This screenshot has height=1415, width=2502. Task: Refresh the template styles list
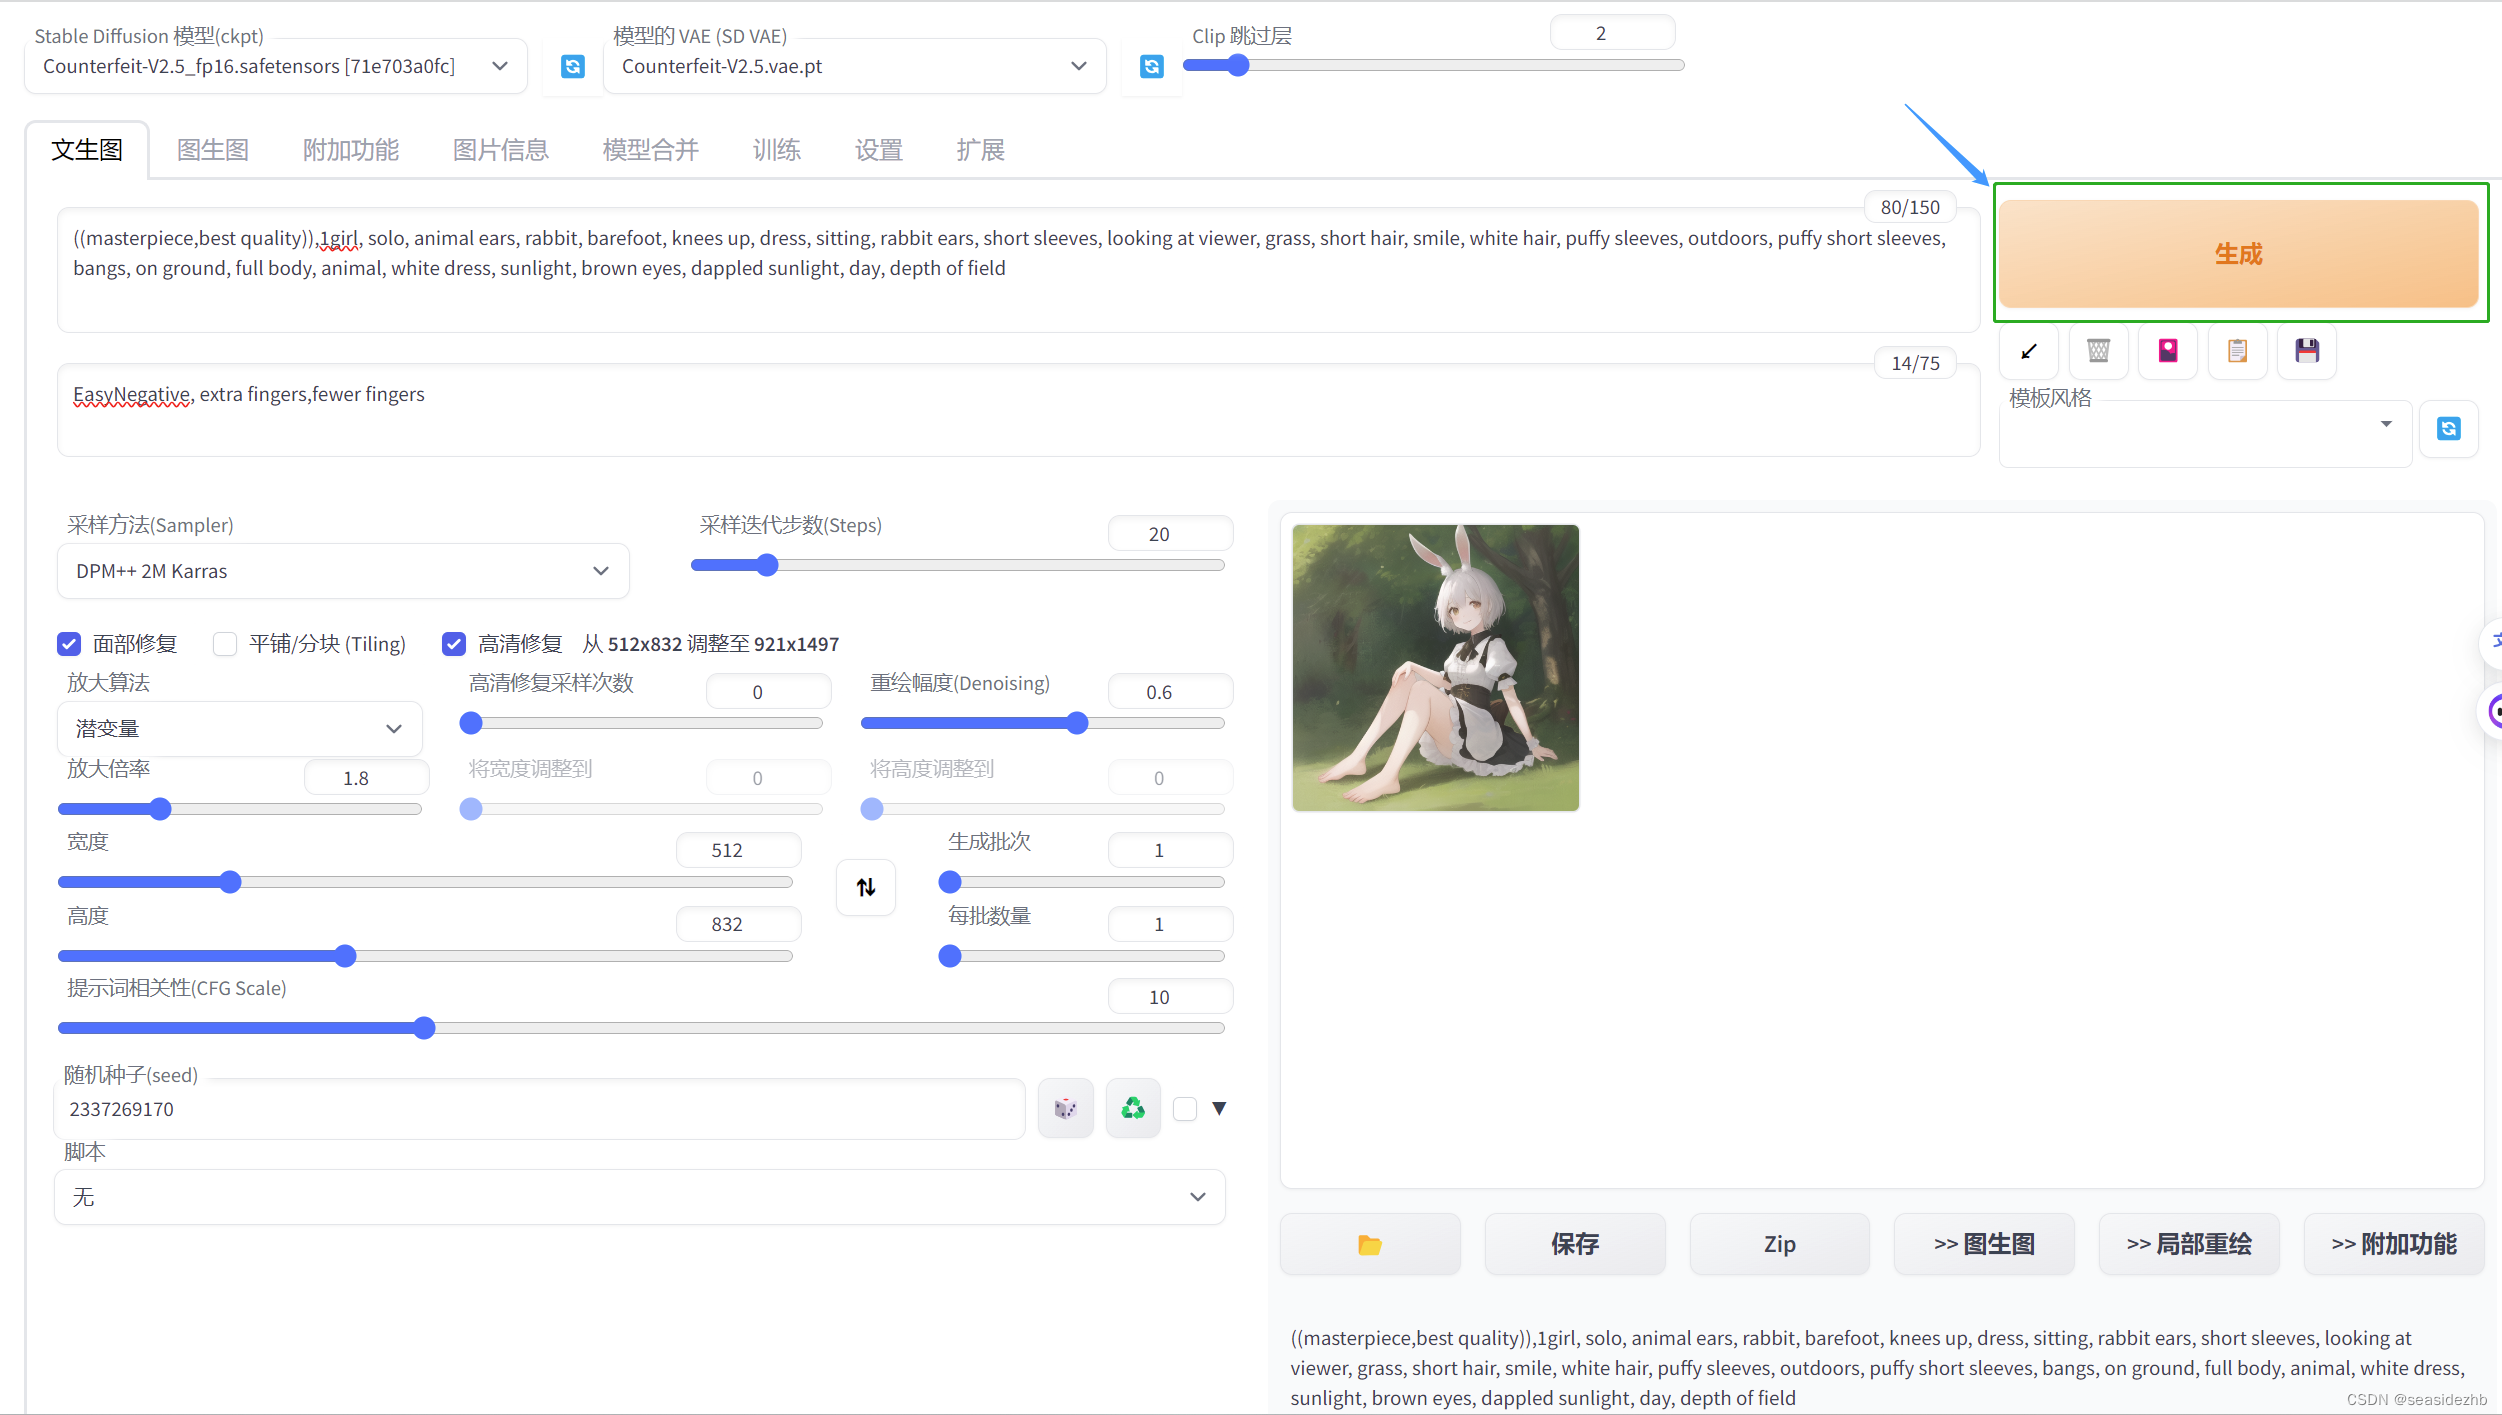2448,429
